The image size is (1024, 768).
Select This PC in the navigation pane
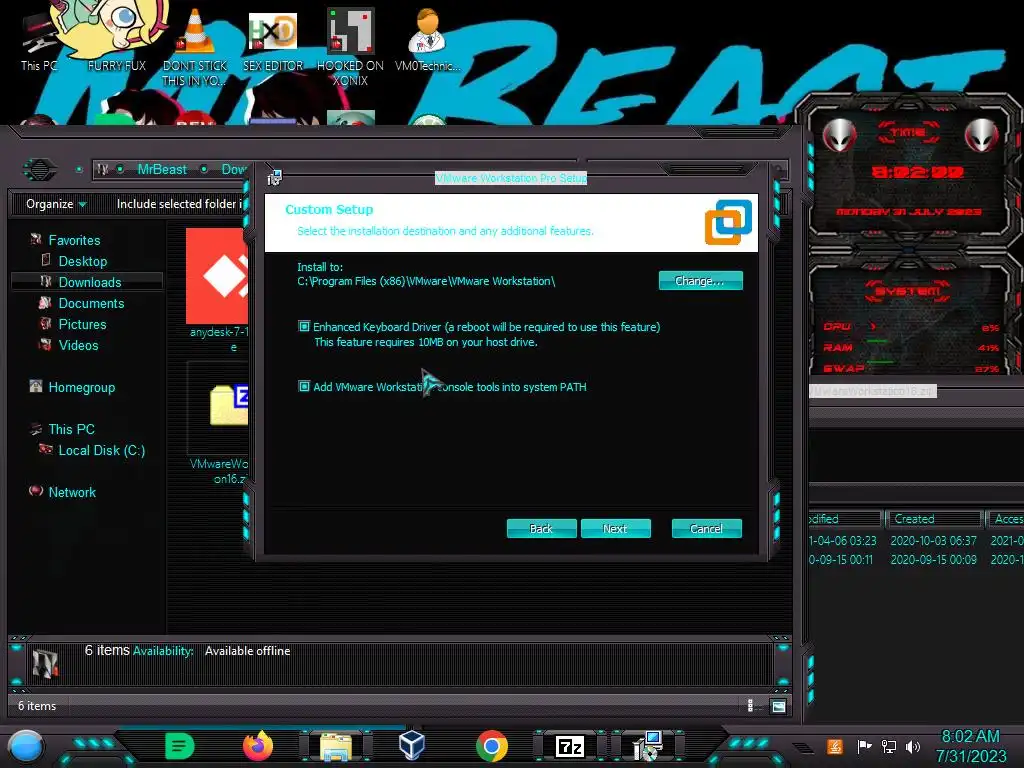(71, 429)
